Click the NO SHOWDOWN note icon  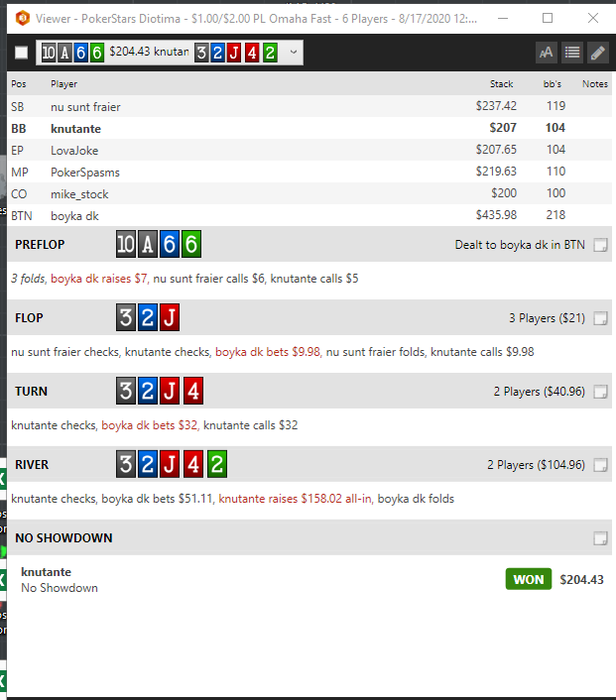click(x=600, y=538)
